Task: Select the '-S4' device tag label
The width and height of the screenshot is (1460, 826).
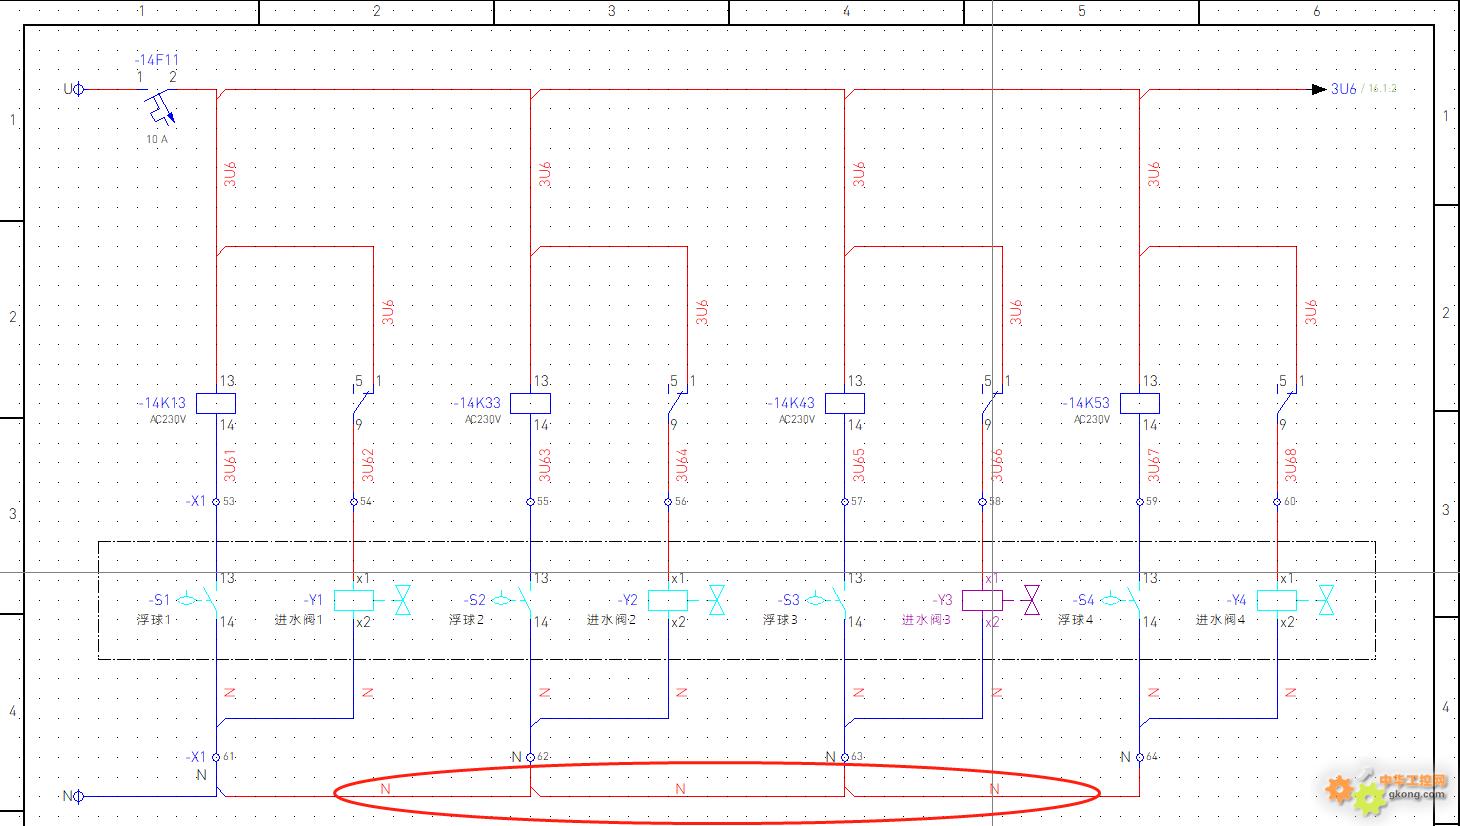Action: tap(1084, 600)
